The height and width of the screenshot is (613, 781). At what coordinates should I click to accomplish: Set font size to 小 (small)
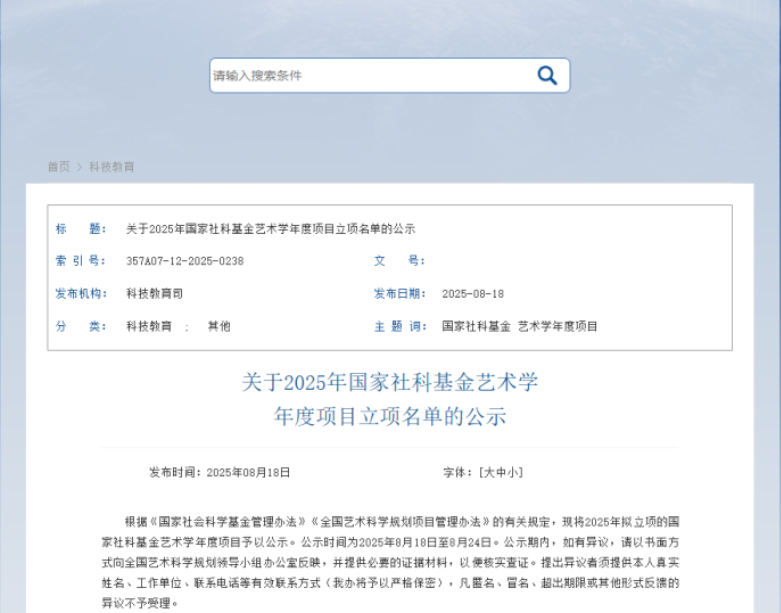pyautogui.click(x=512, y=472)
